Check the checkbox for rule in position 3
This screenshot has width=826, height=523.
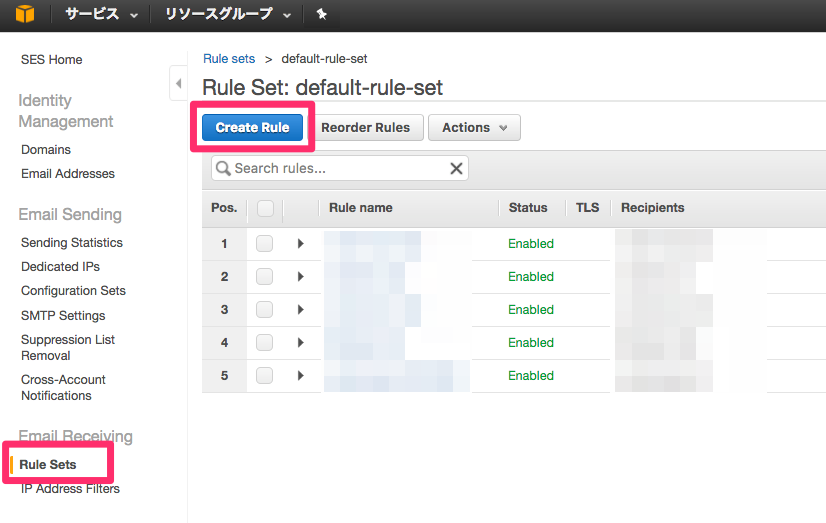tap(264, 310)
